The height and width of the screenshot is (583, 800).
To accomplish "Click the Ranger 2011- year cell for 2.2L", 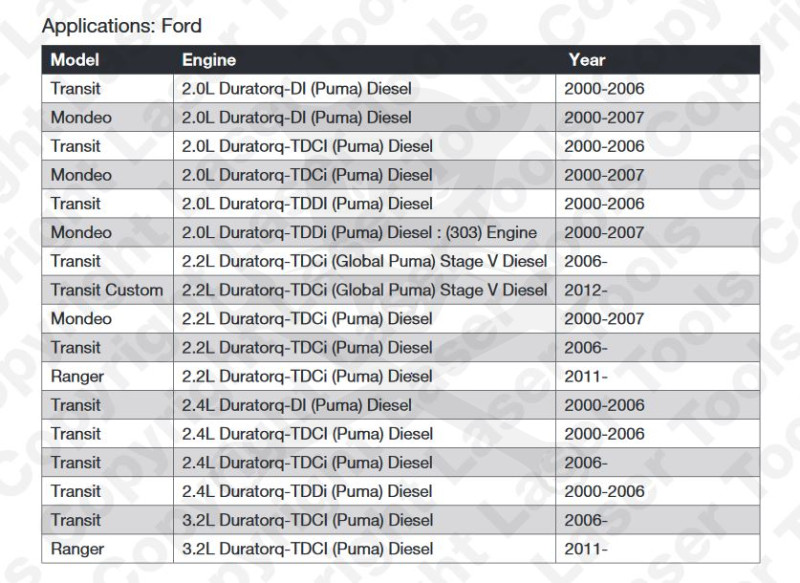I will click(x=658, y=376).
